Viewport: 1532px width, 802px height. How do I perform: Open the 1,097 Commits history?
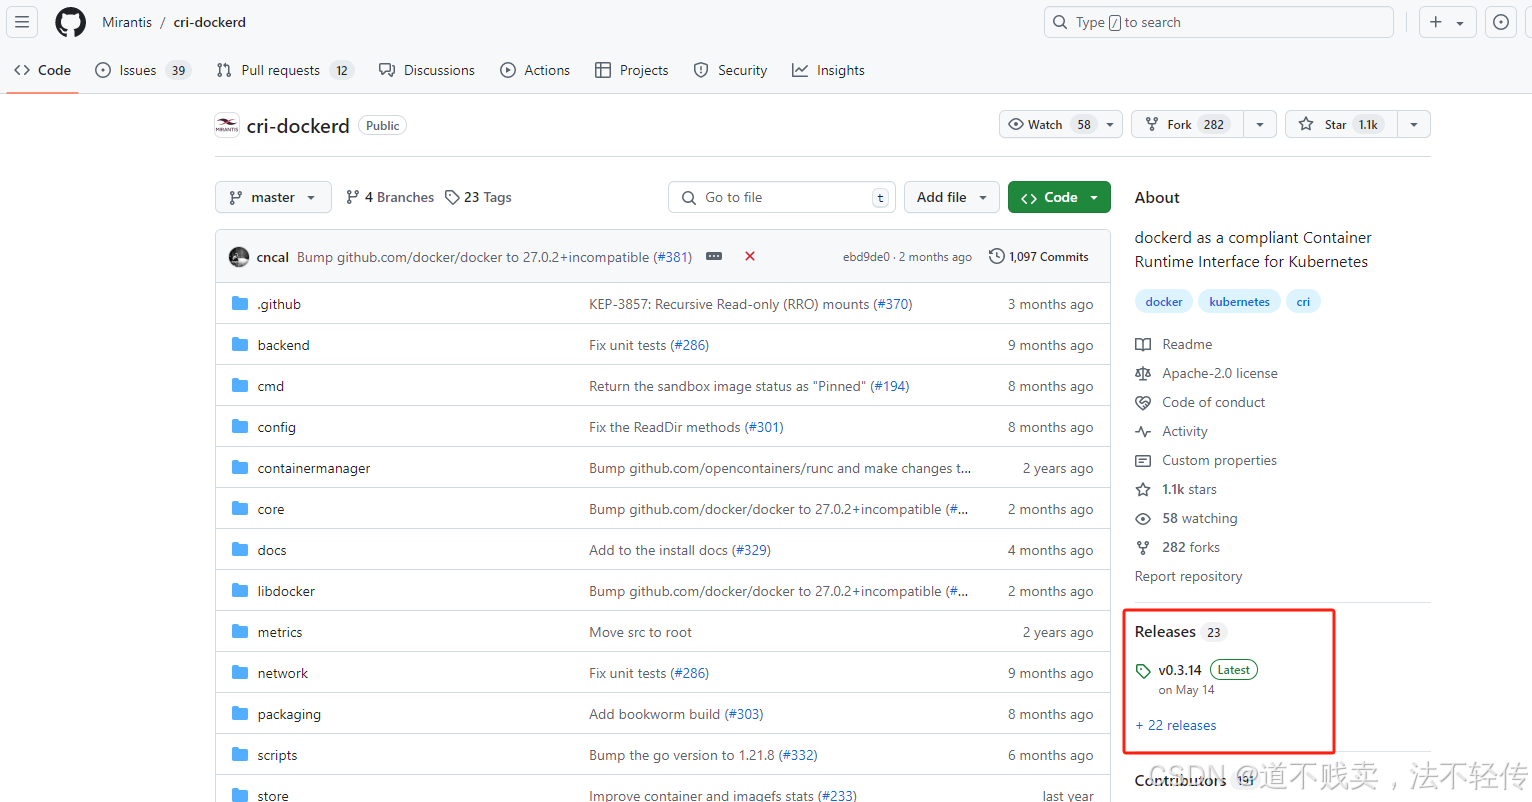1039,257
